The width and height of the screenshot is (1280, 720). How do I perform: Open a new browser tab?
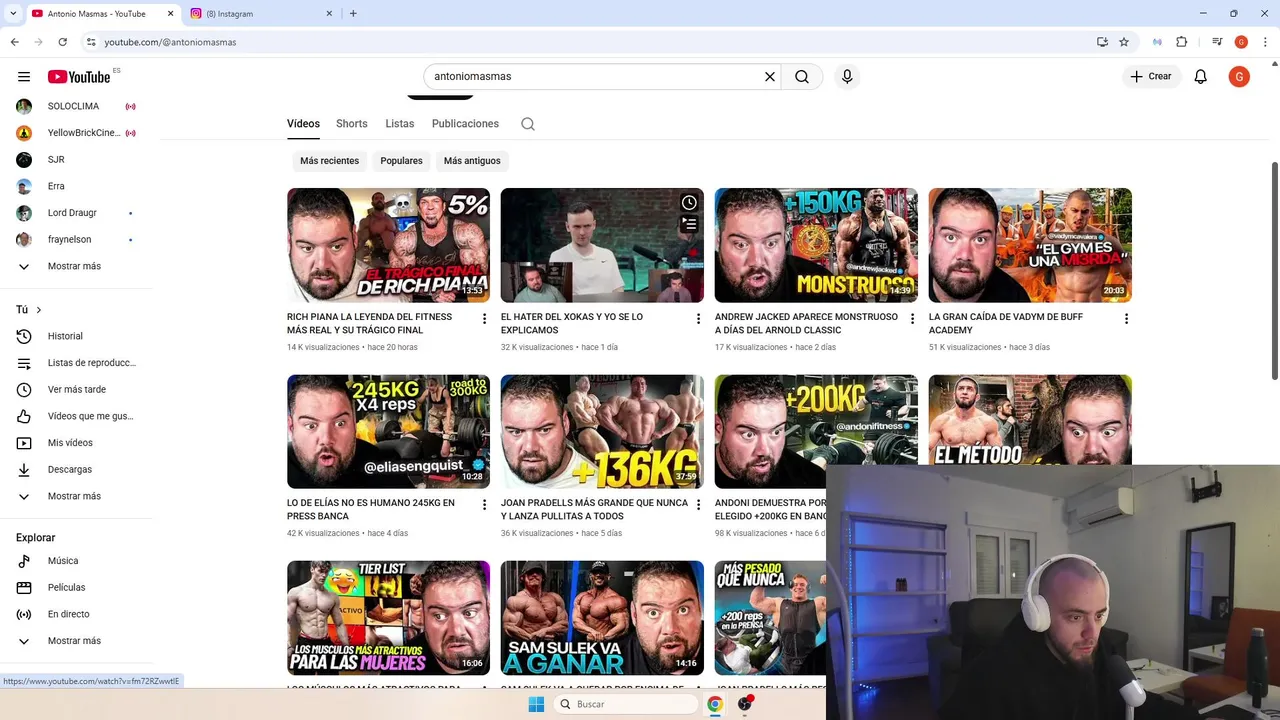pos(353,13)
